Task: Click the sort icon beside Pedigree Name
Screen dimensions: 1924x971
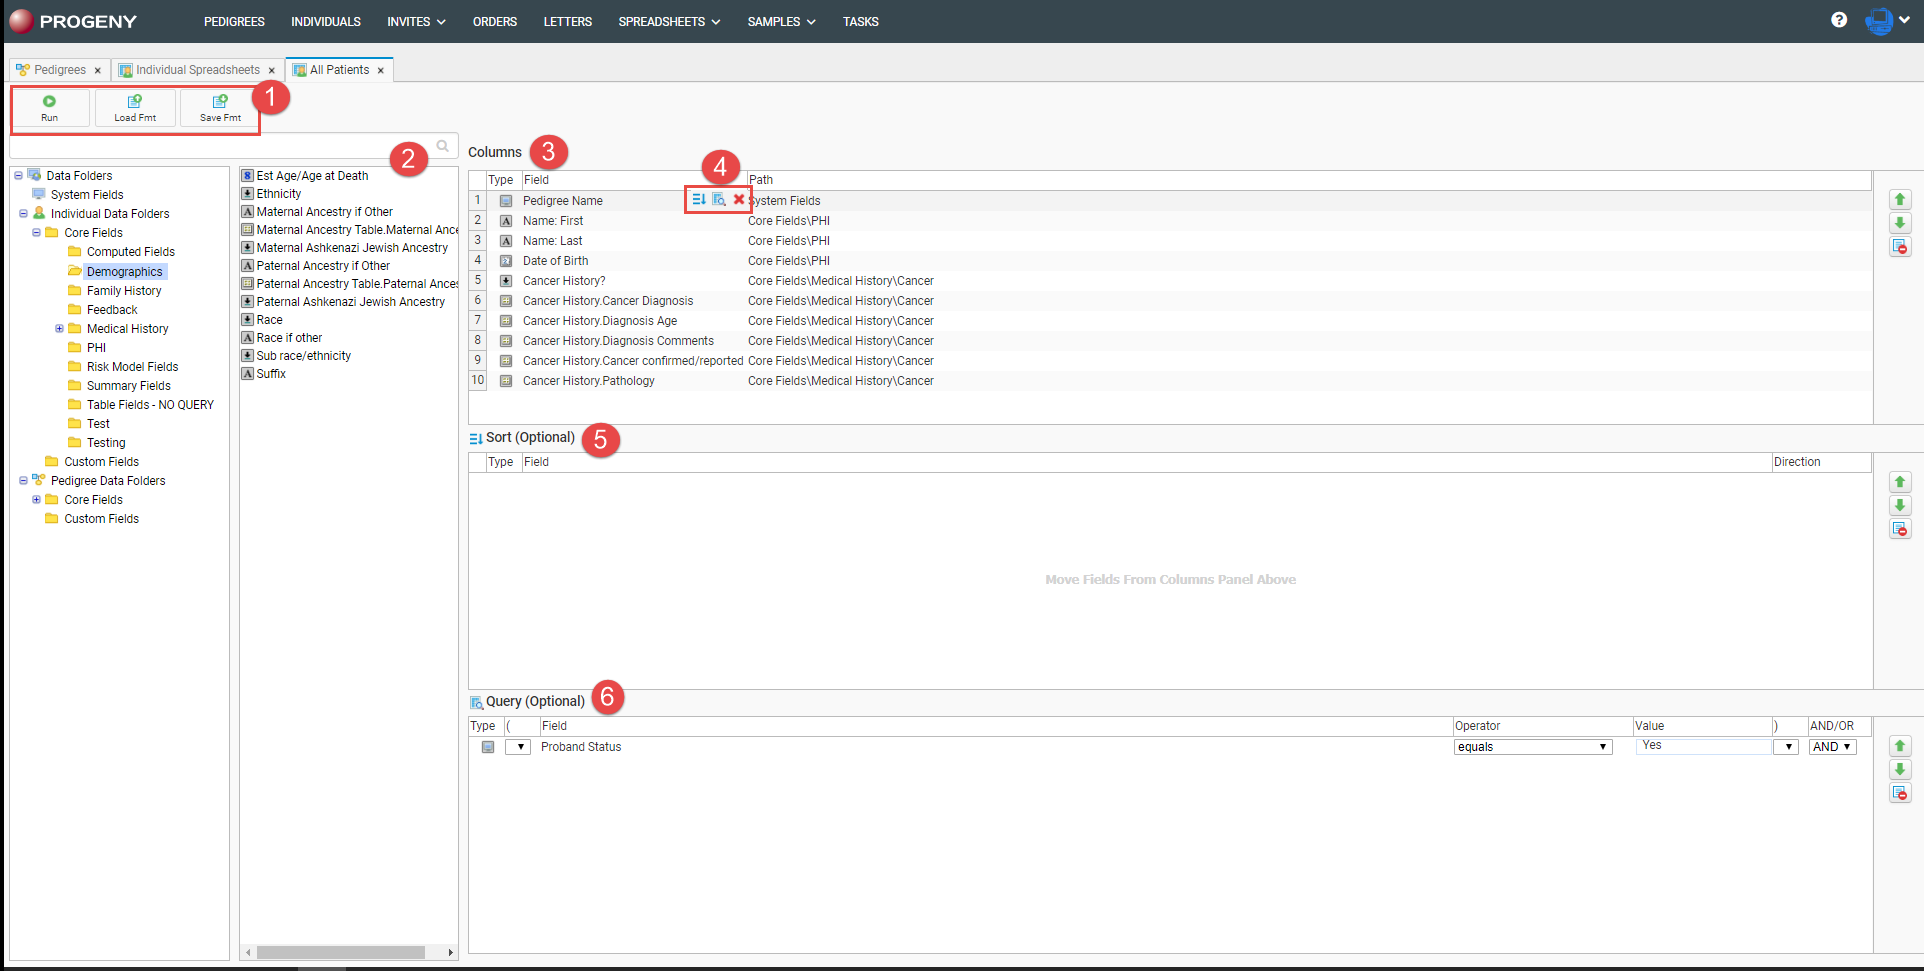Action: coord(698,200)
